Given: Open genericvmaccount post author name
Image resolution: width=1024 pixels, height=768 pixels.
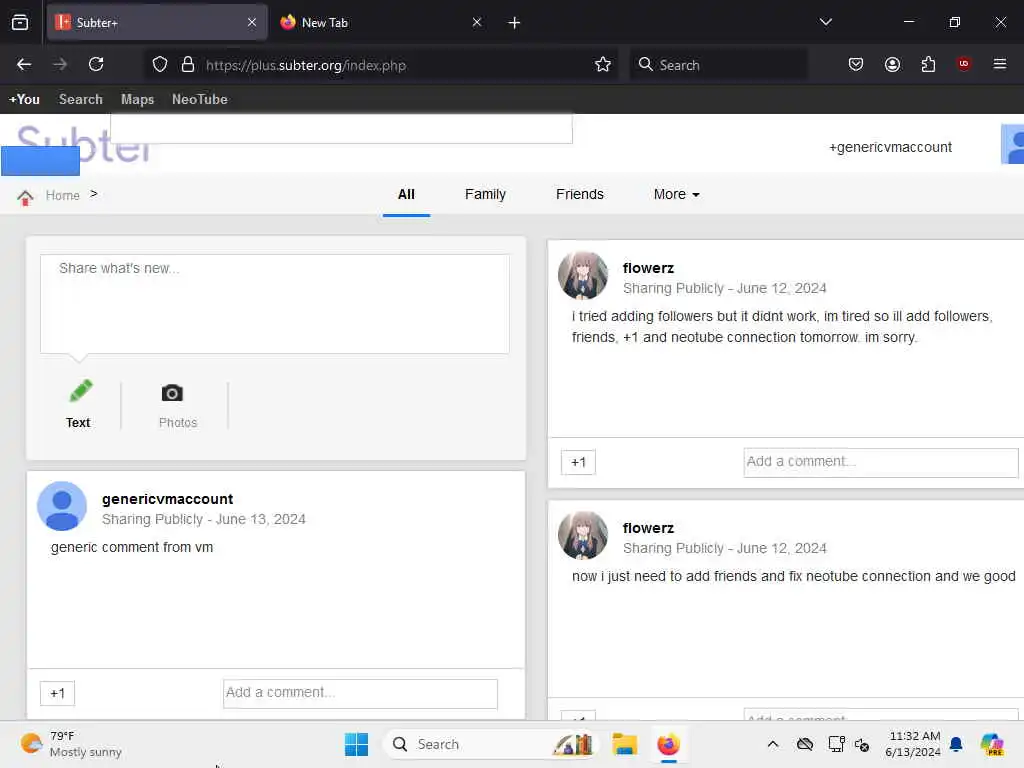Looking at the screenshot, I should click(167, 499).
